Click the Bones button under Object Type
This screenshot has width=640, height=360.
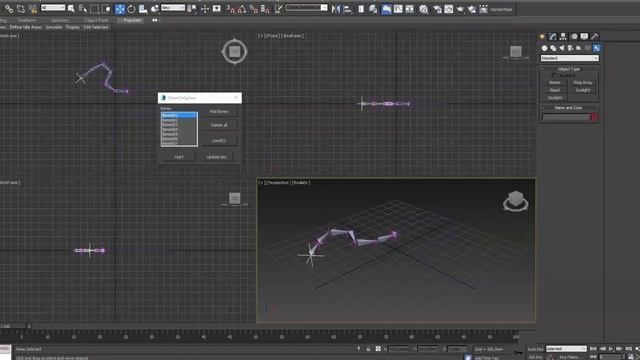(x=554, y=83)
